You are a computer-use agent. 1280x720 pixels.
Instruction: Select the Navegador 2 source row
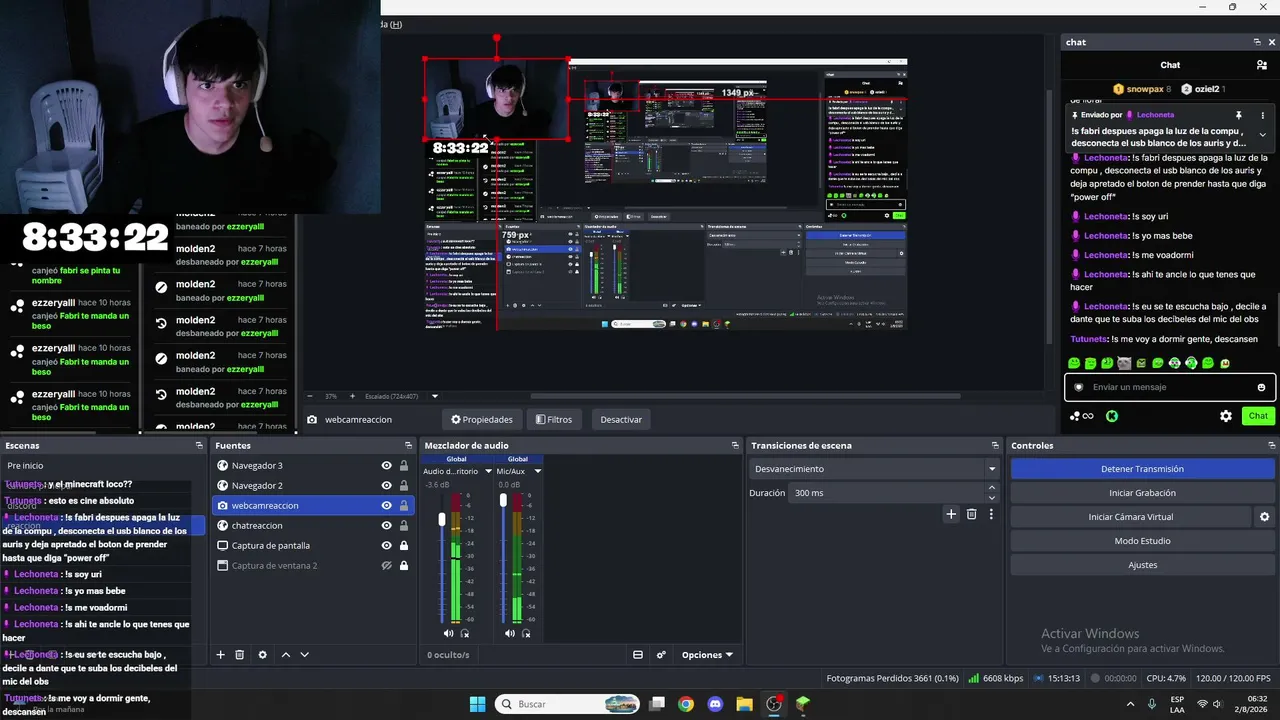pyautogui.click(x=313, y=485)
